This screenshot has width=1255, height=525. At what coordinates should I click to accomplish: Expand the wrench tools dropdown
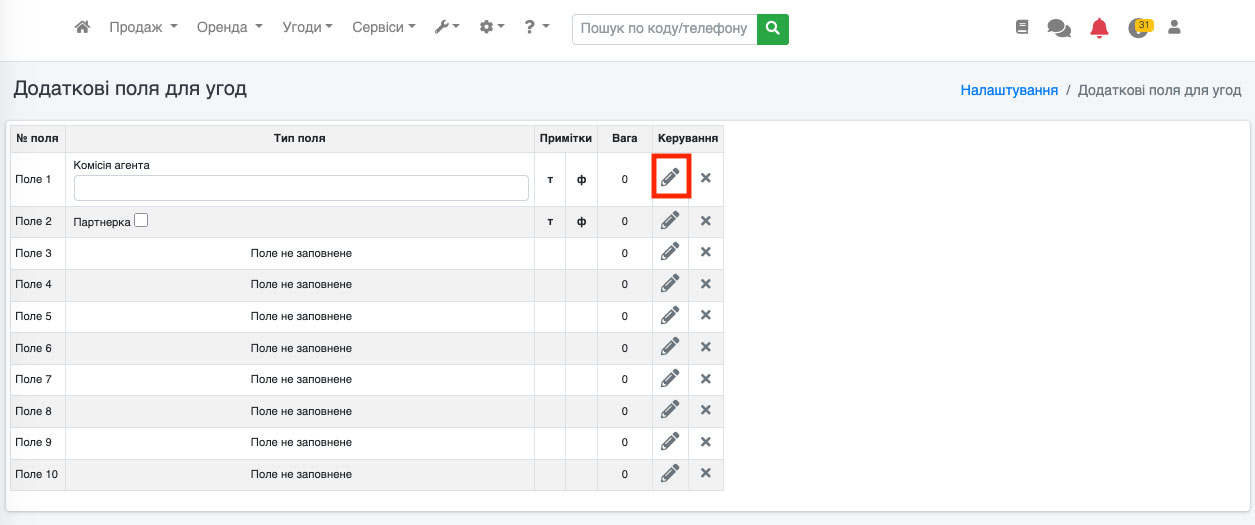point(446,28)
